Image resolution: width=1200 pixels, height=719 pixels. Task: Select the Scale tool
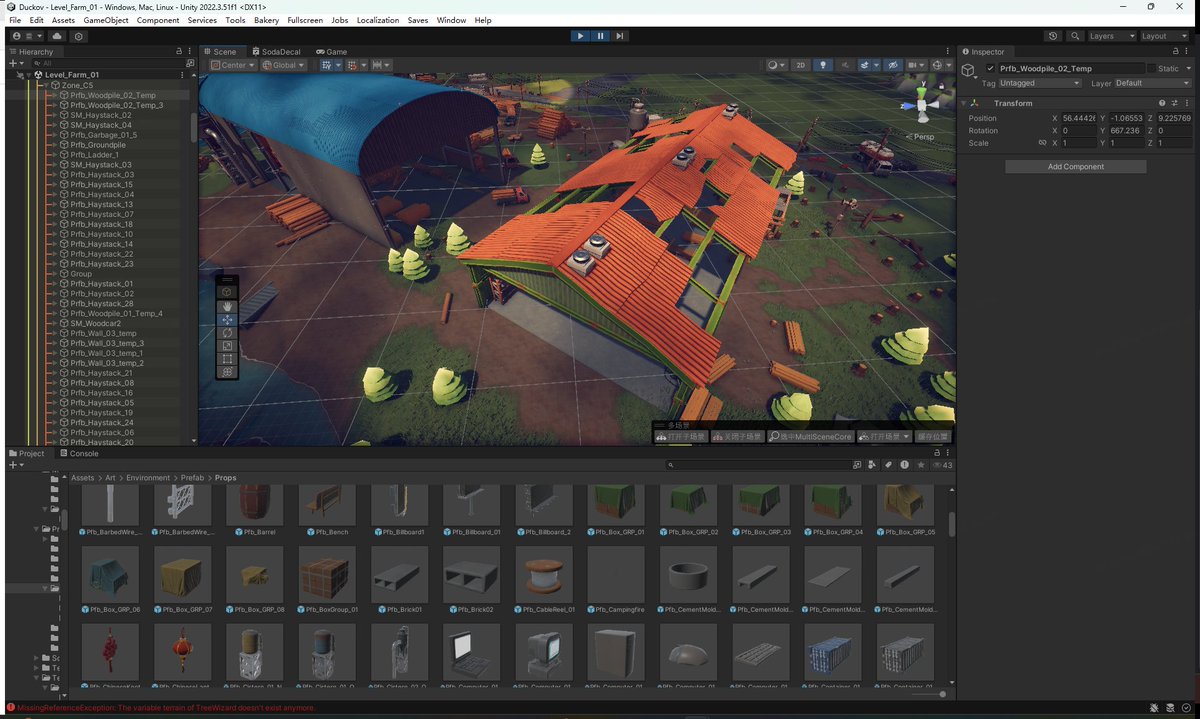pos(228,346)
